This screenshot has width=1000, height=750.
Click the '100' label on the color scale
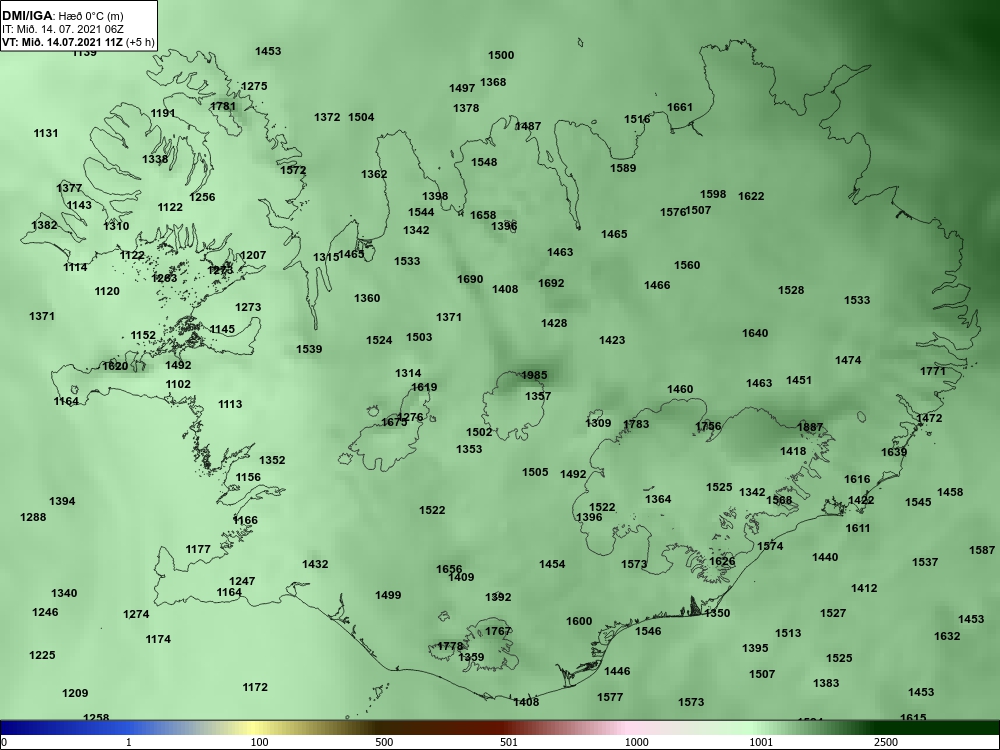tap(259, 742)
